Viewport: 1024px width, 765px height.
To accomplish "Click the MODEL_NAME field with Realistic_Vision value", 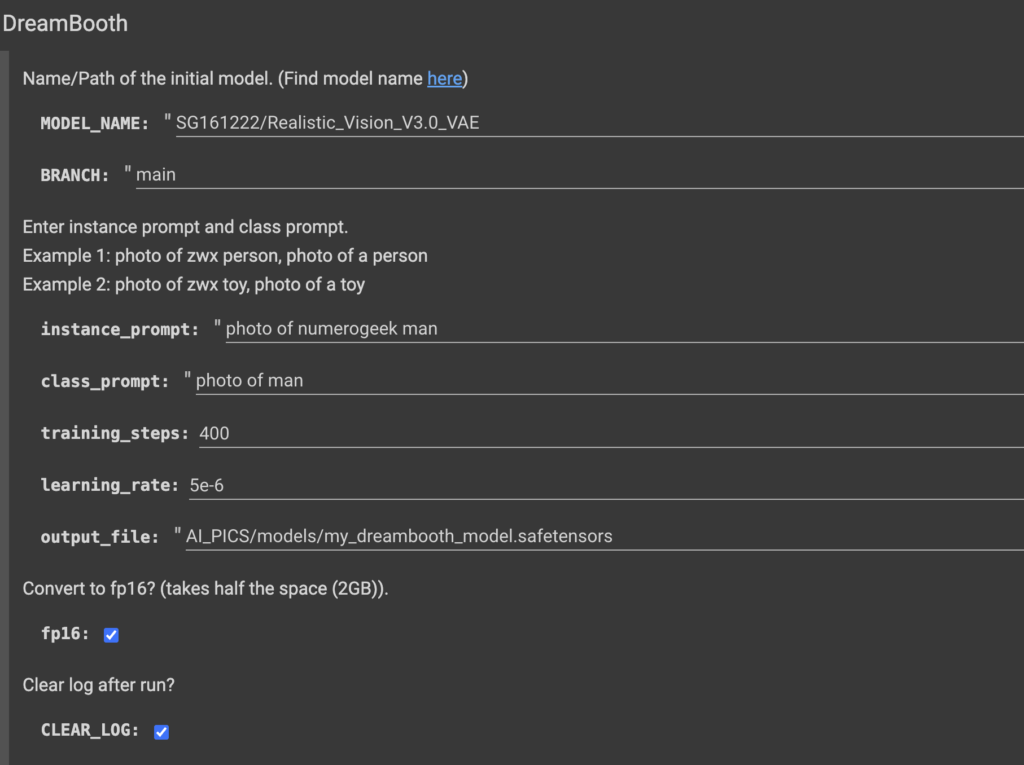I will [600, 123].
